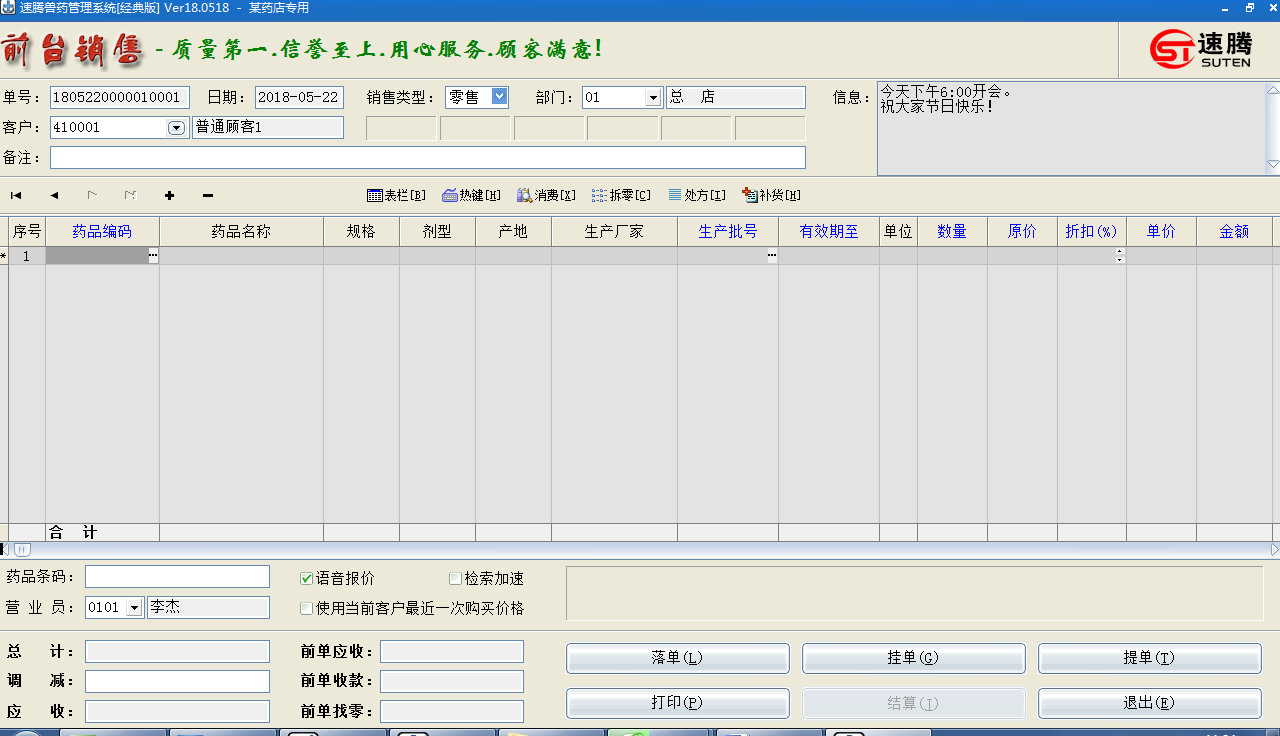
Task: Delete the row with the minus icon
Action: 207,196
